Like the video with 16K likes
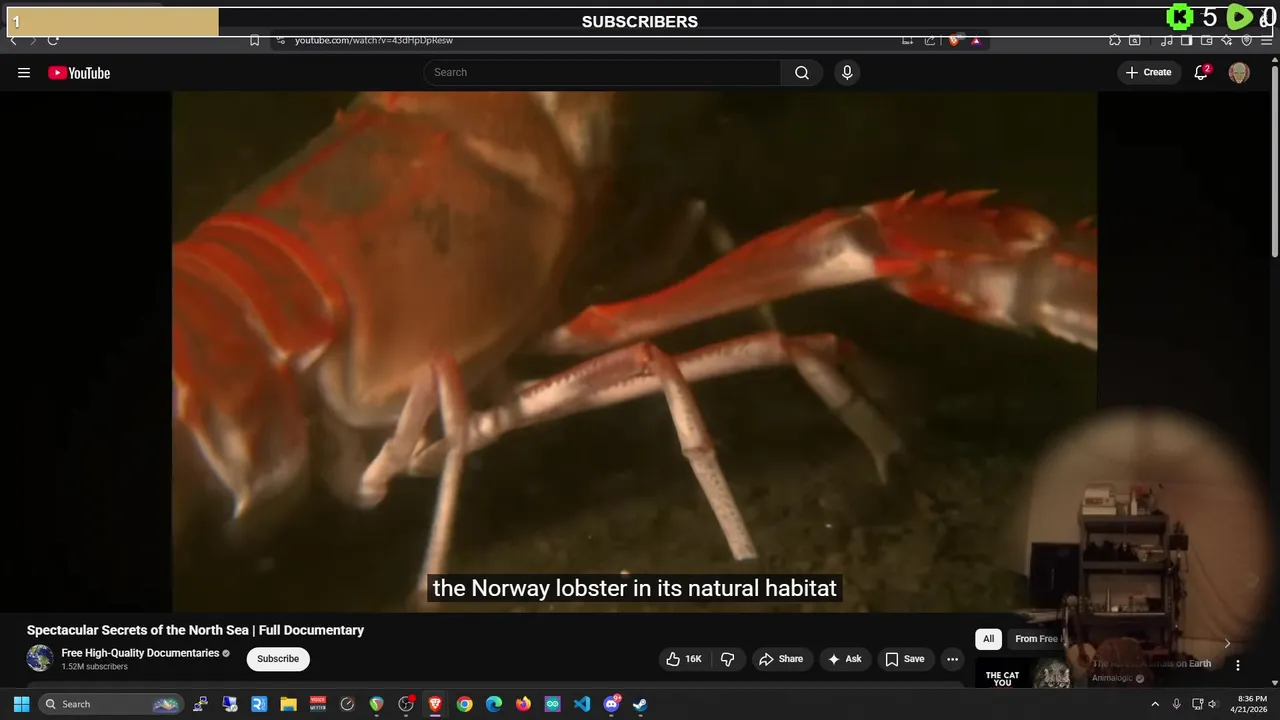1280x720 pixels. [x=685, y=659]
